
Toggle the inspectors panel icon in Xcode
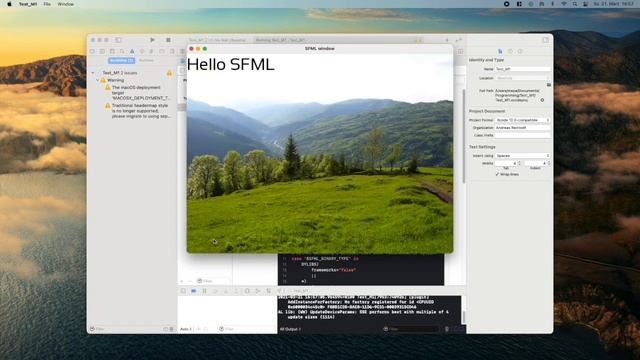coord(545,40)
